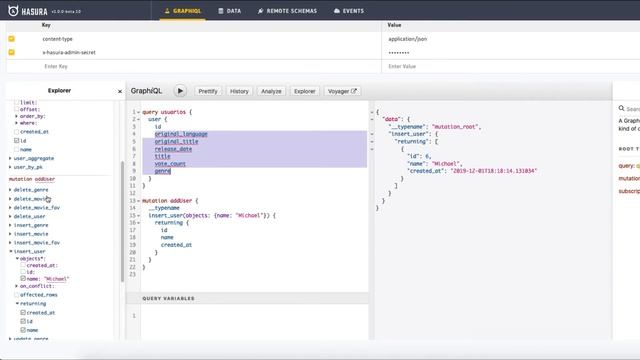Viewport: 640px width, 360px height.
Task: Check id under objects argument
Action: pyautogui.click(x=23, y=272)
